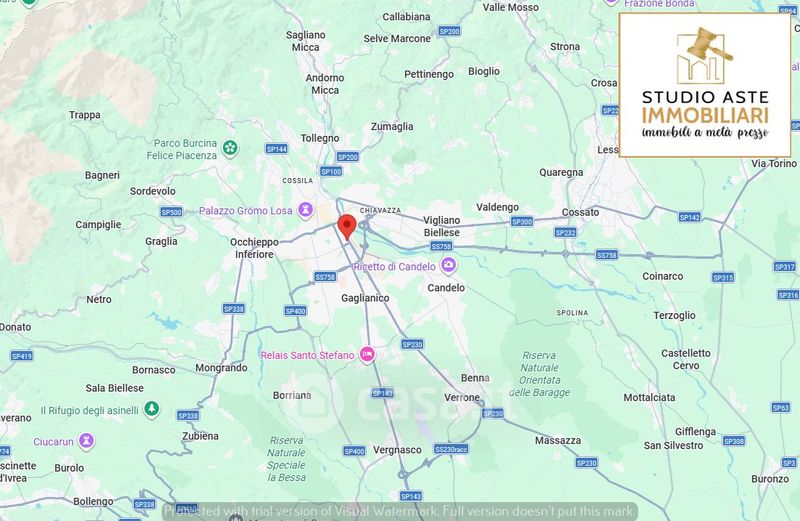Viewport: 800px width, 521px height.
Task: Open the Palazzo Gromo Losa castle icon
Action: tap(306, 210)
